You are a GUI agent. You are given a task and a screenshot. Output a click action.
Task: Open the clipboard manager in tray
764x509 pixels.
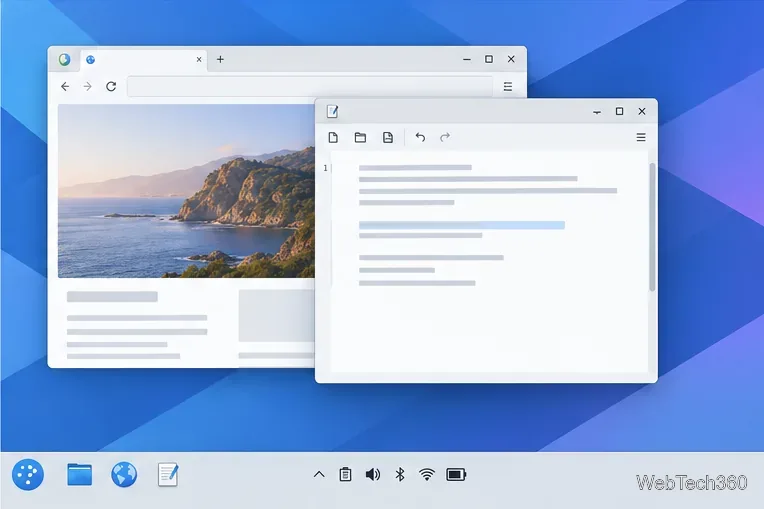(x=345, y=474)
